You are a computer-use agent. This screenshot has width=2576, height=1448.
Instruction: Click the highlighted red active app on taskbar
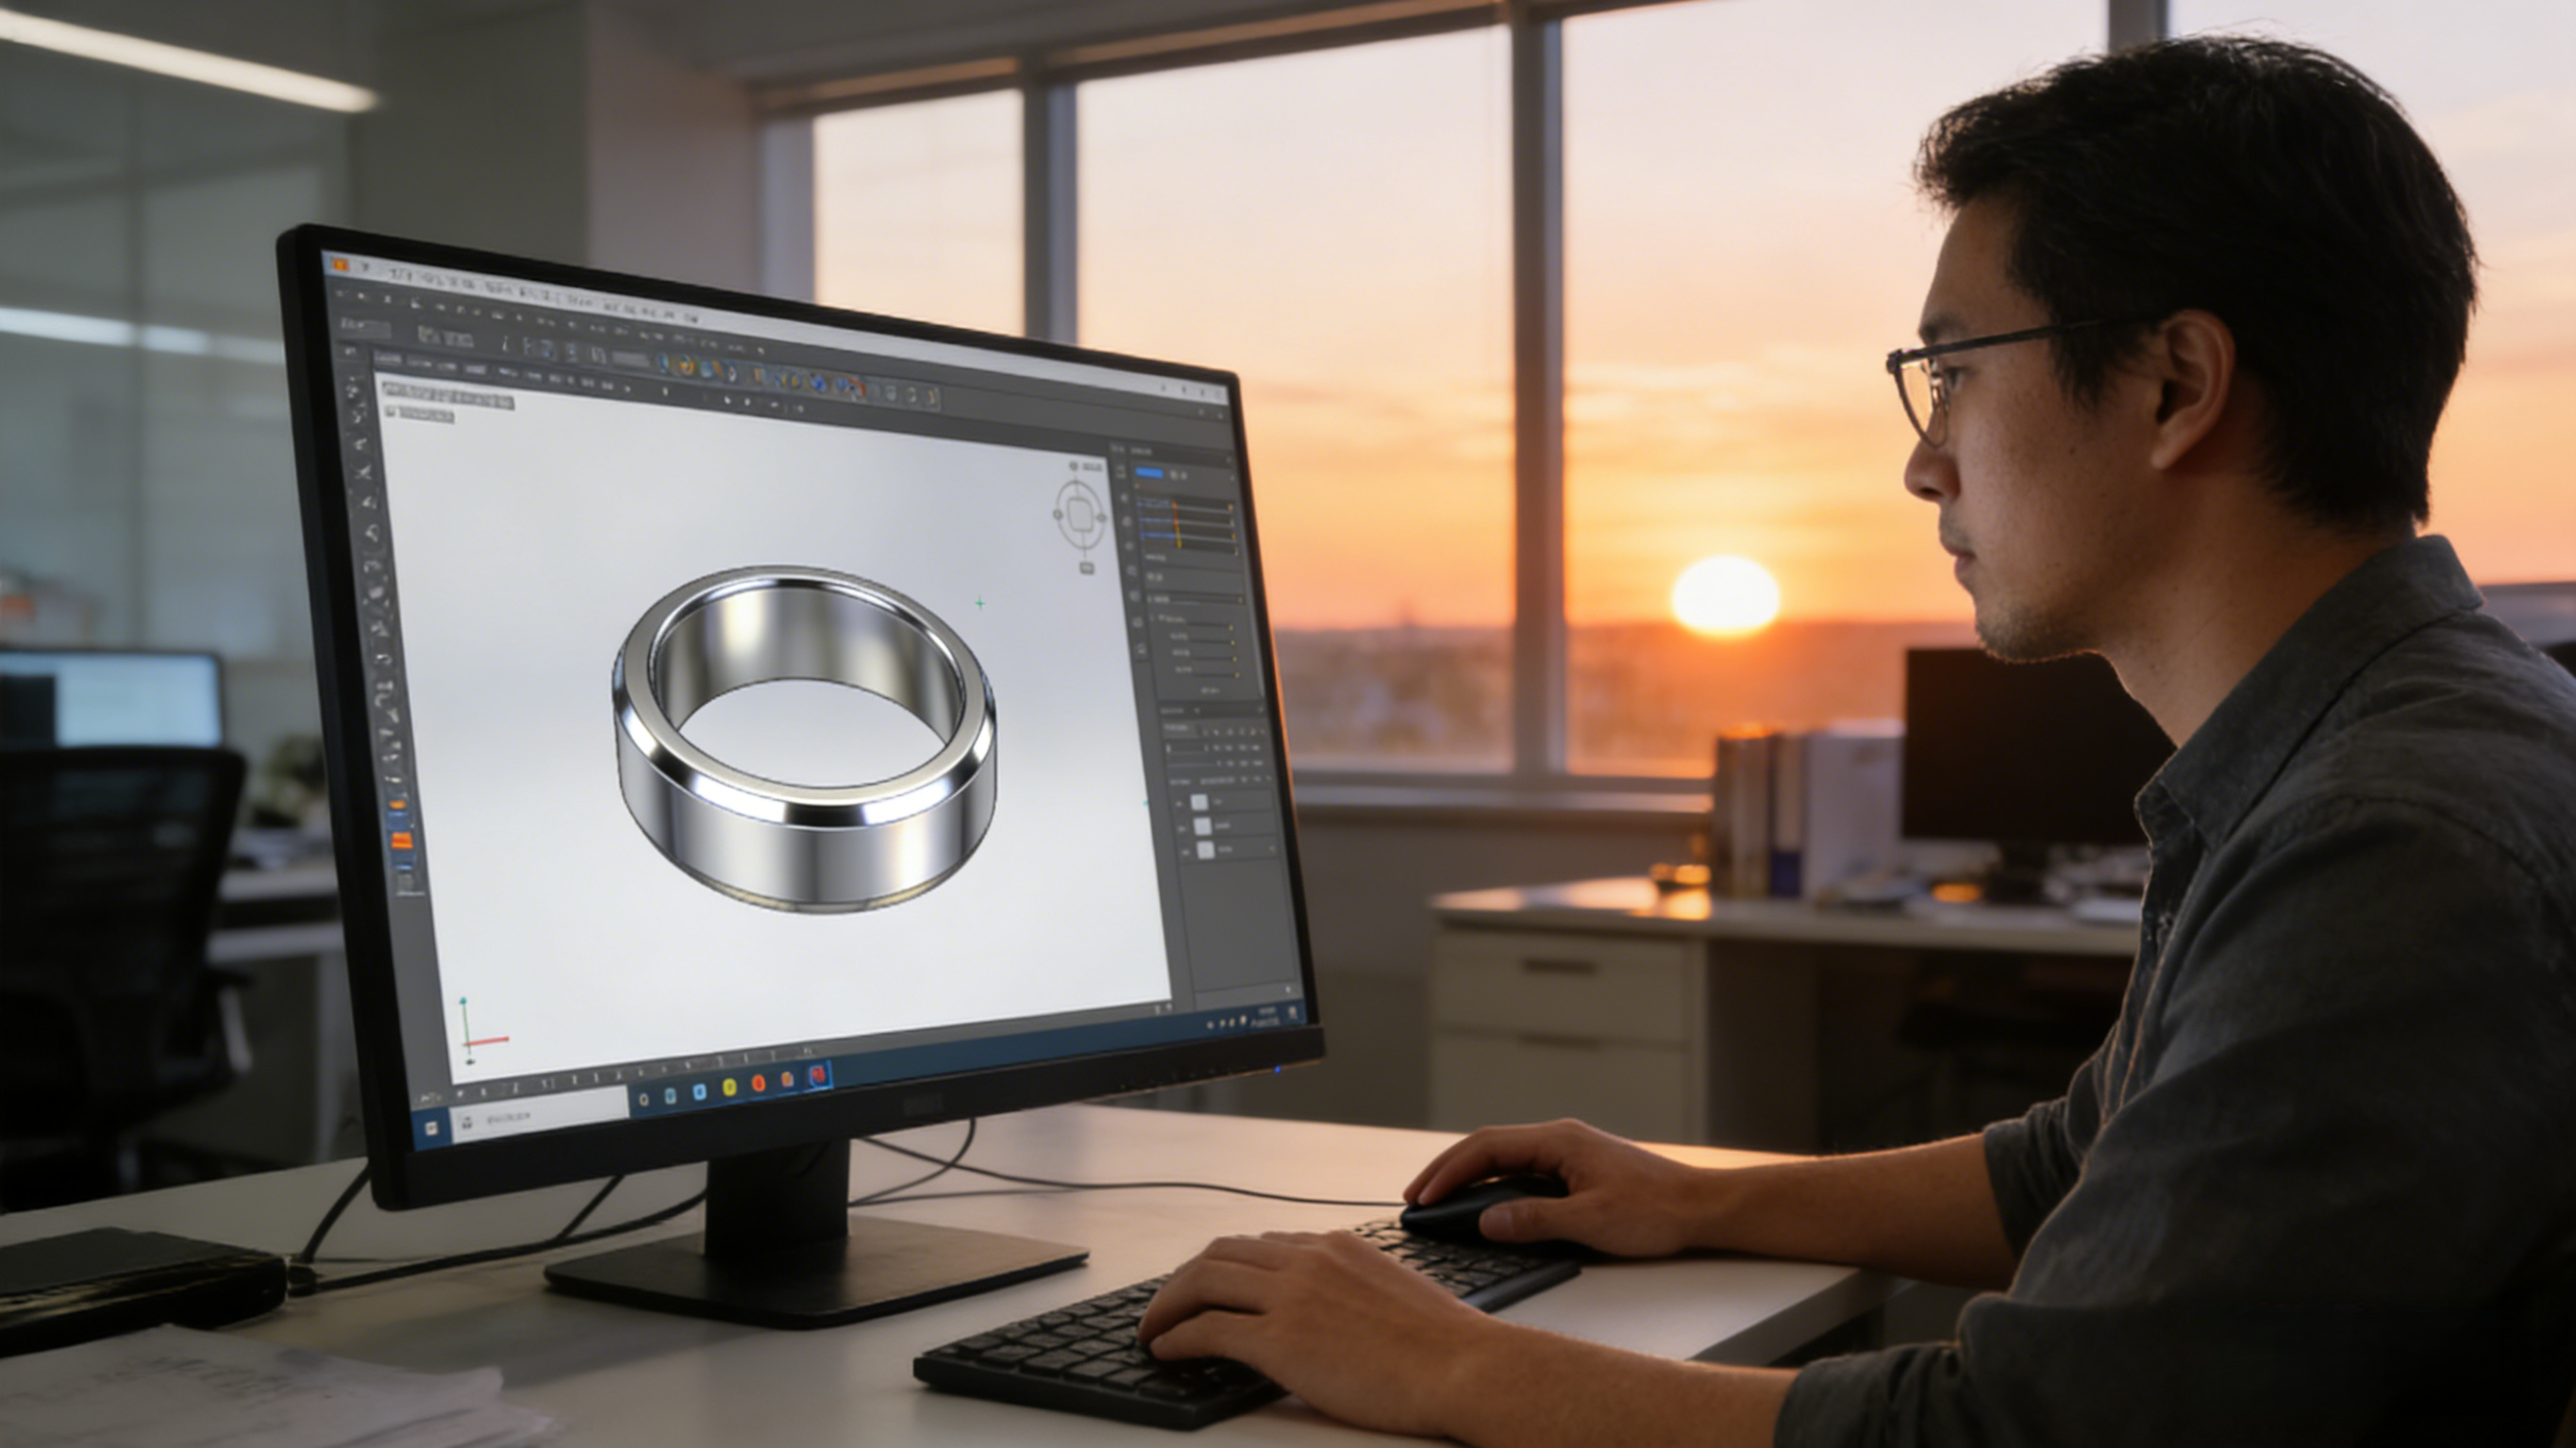pyautogui.click(x=817, y=1075)
